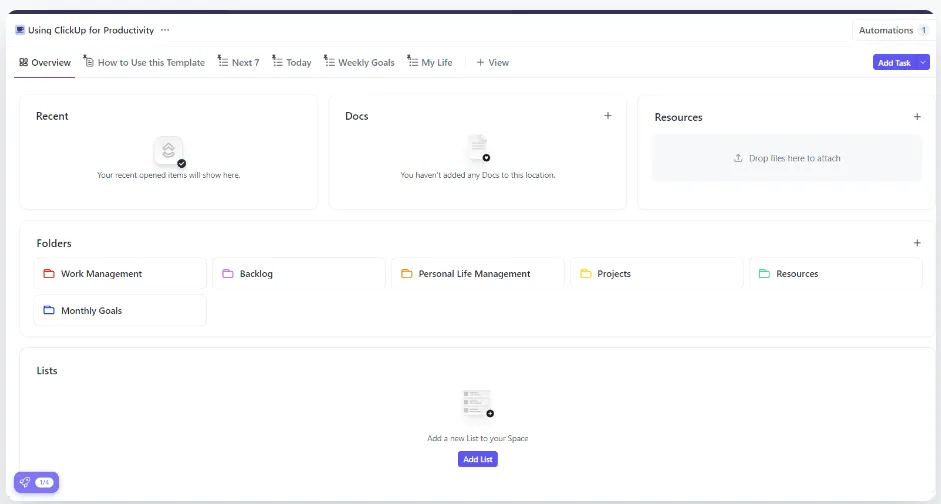Screen dimensions: 941x504
Task: Open the rocket onboarding widget 1/4
Action: [37, 482]
